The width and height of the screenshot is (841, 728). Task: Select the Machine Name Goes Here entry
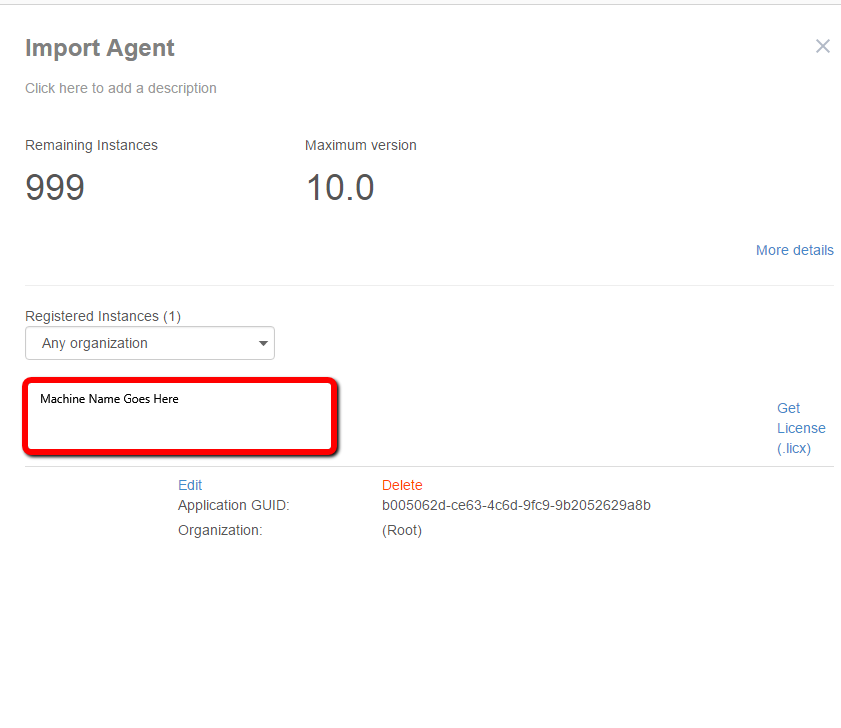(x=109, y=399)
